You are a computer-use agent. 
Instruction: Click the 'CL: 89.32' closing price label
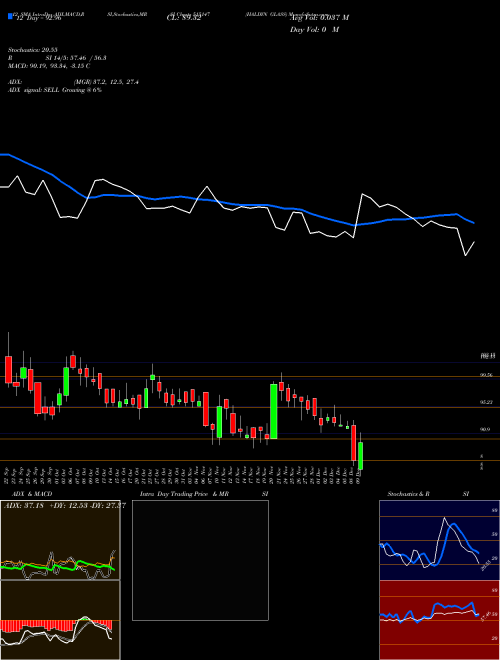pyautogui.click(x=183, y=18)
